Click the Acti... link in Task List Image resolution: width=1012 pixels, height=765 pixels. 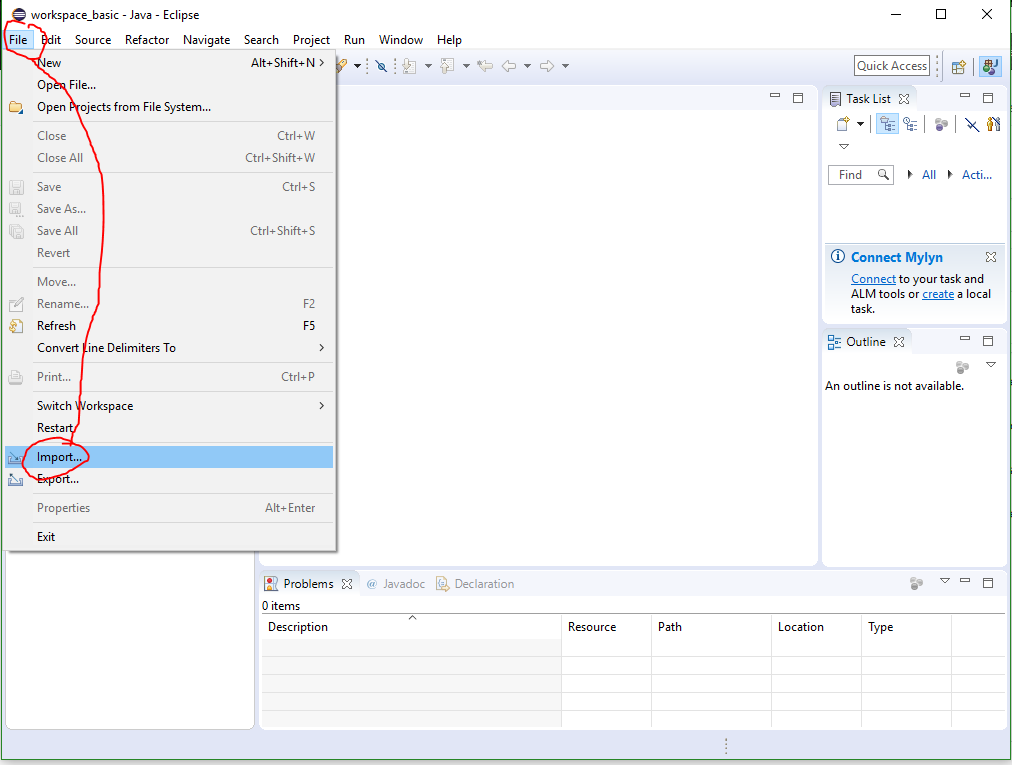[977, 175]
